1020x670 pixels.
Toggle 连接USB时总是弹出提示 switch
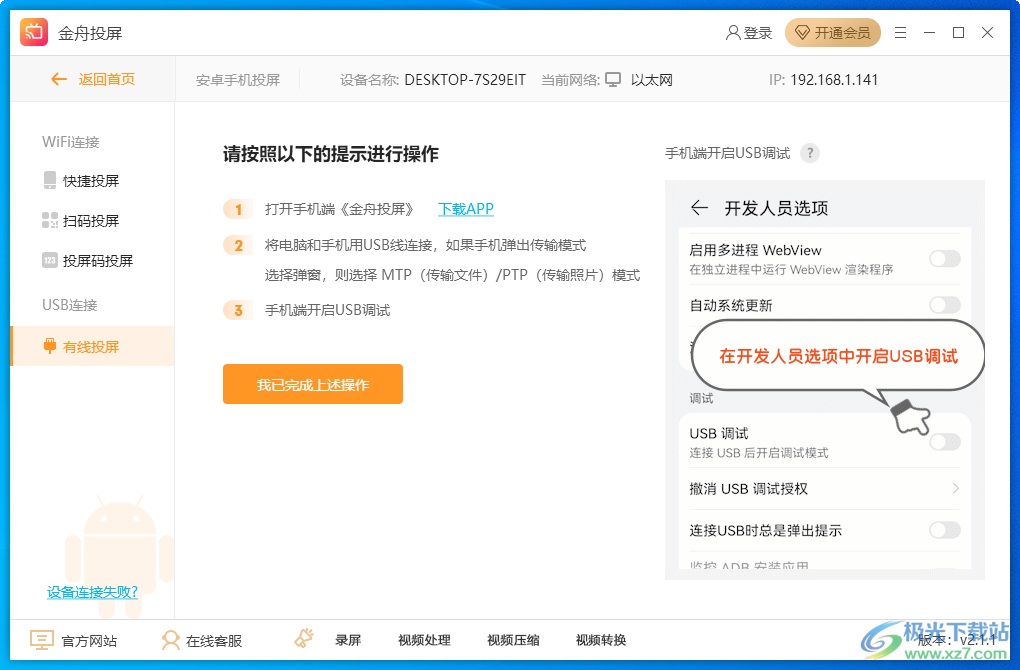tap(944, 531)
